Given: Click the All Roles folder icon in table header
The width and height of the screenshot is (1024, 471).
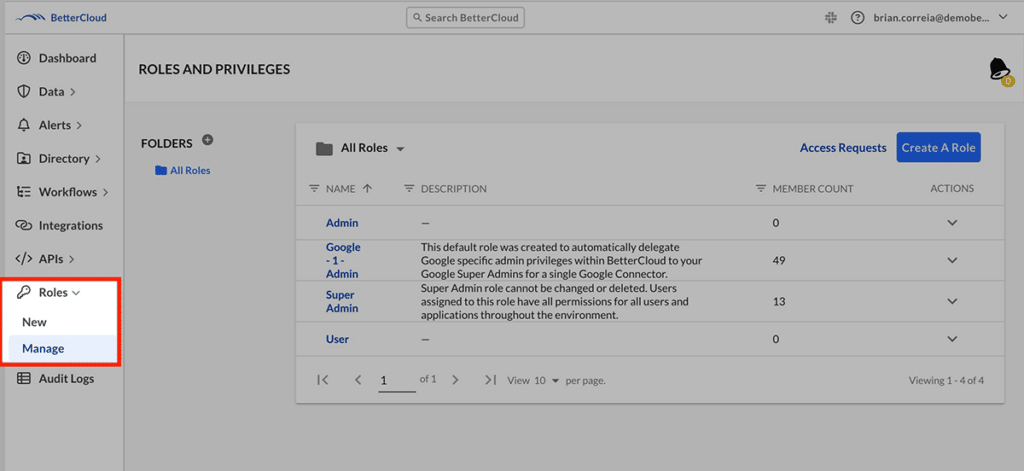Looking at the screenshot, I should 324,148.
